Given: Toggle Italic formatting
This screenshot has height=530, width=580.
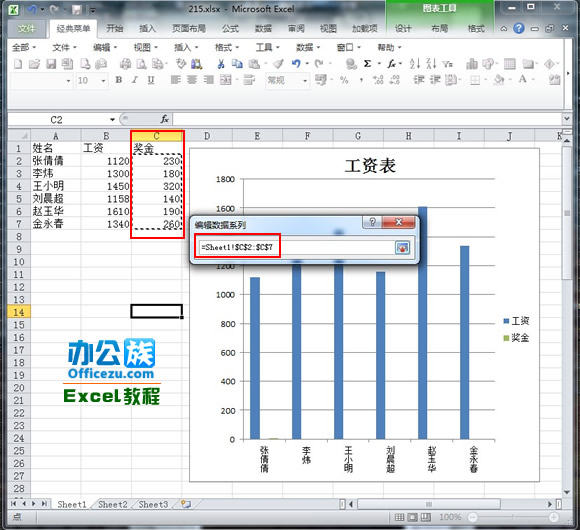Looking at the screenshot, I should [x=135, y=80].
